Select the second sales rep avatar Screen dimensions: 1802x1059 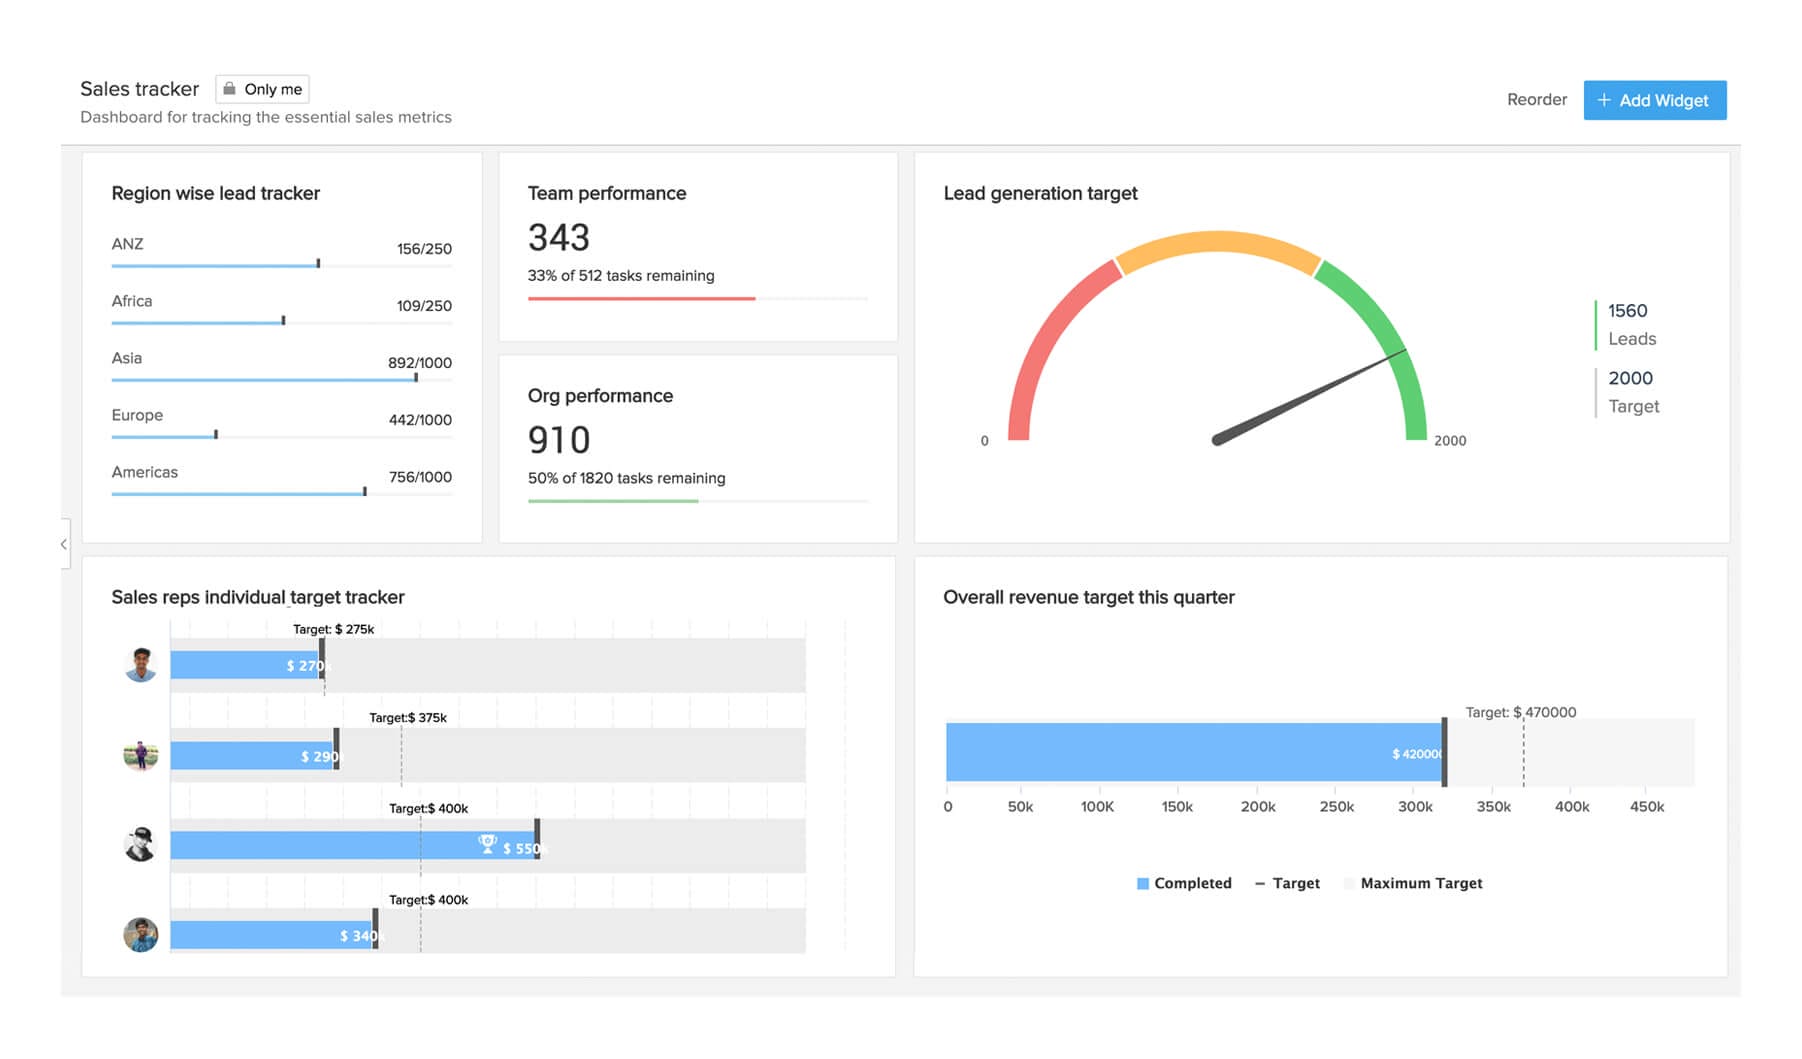(141, 755)
